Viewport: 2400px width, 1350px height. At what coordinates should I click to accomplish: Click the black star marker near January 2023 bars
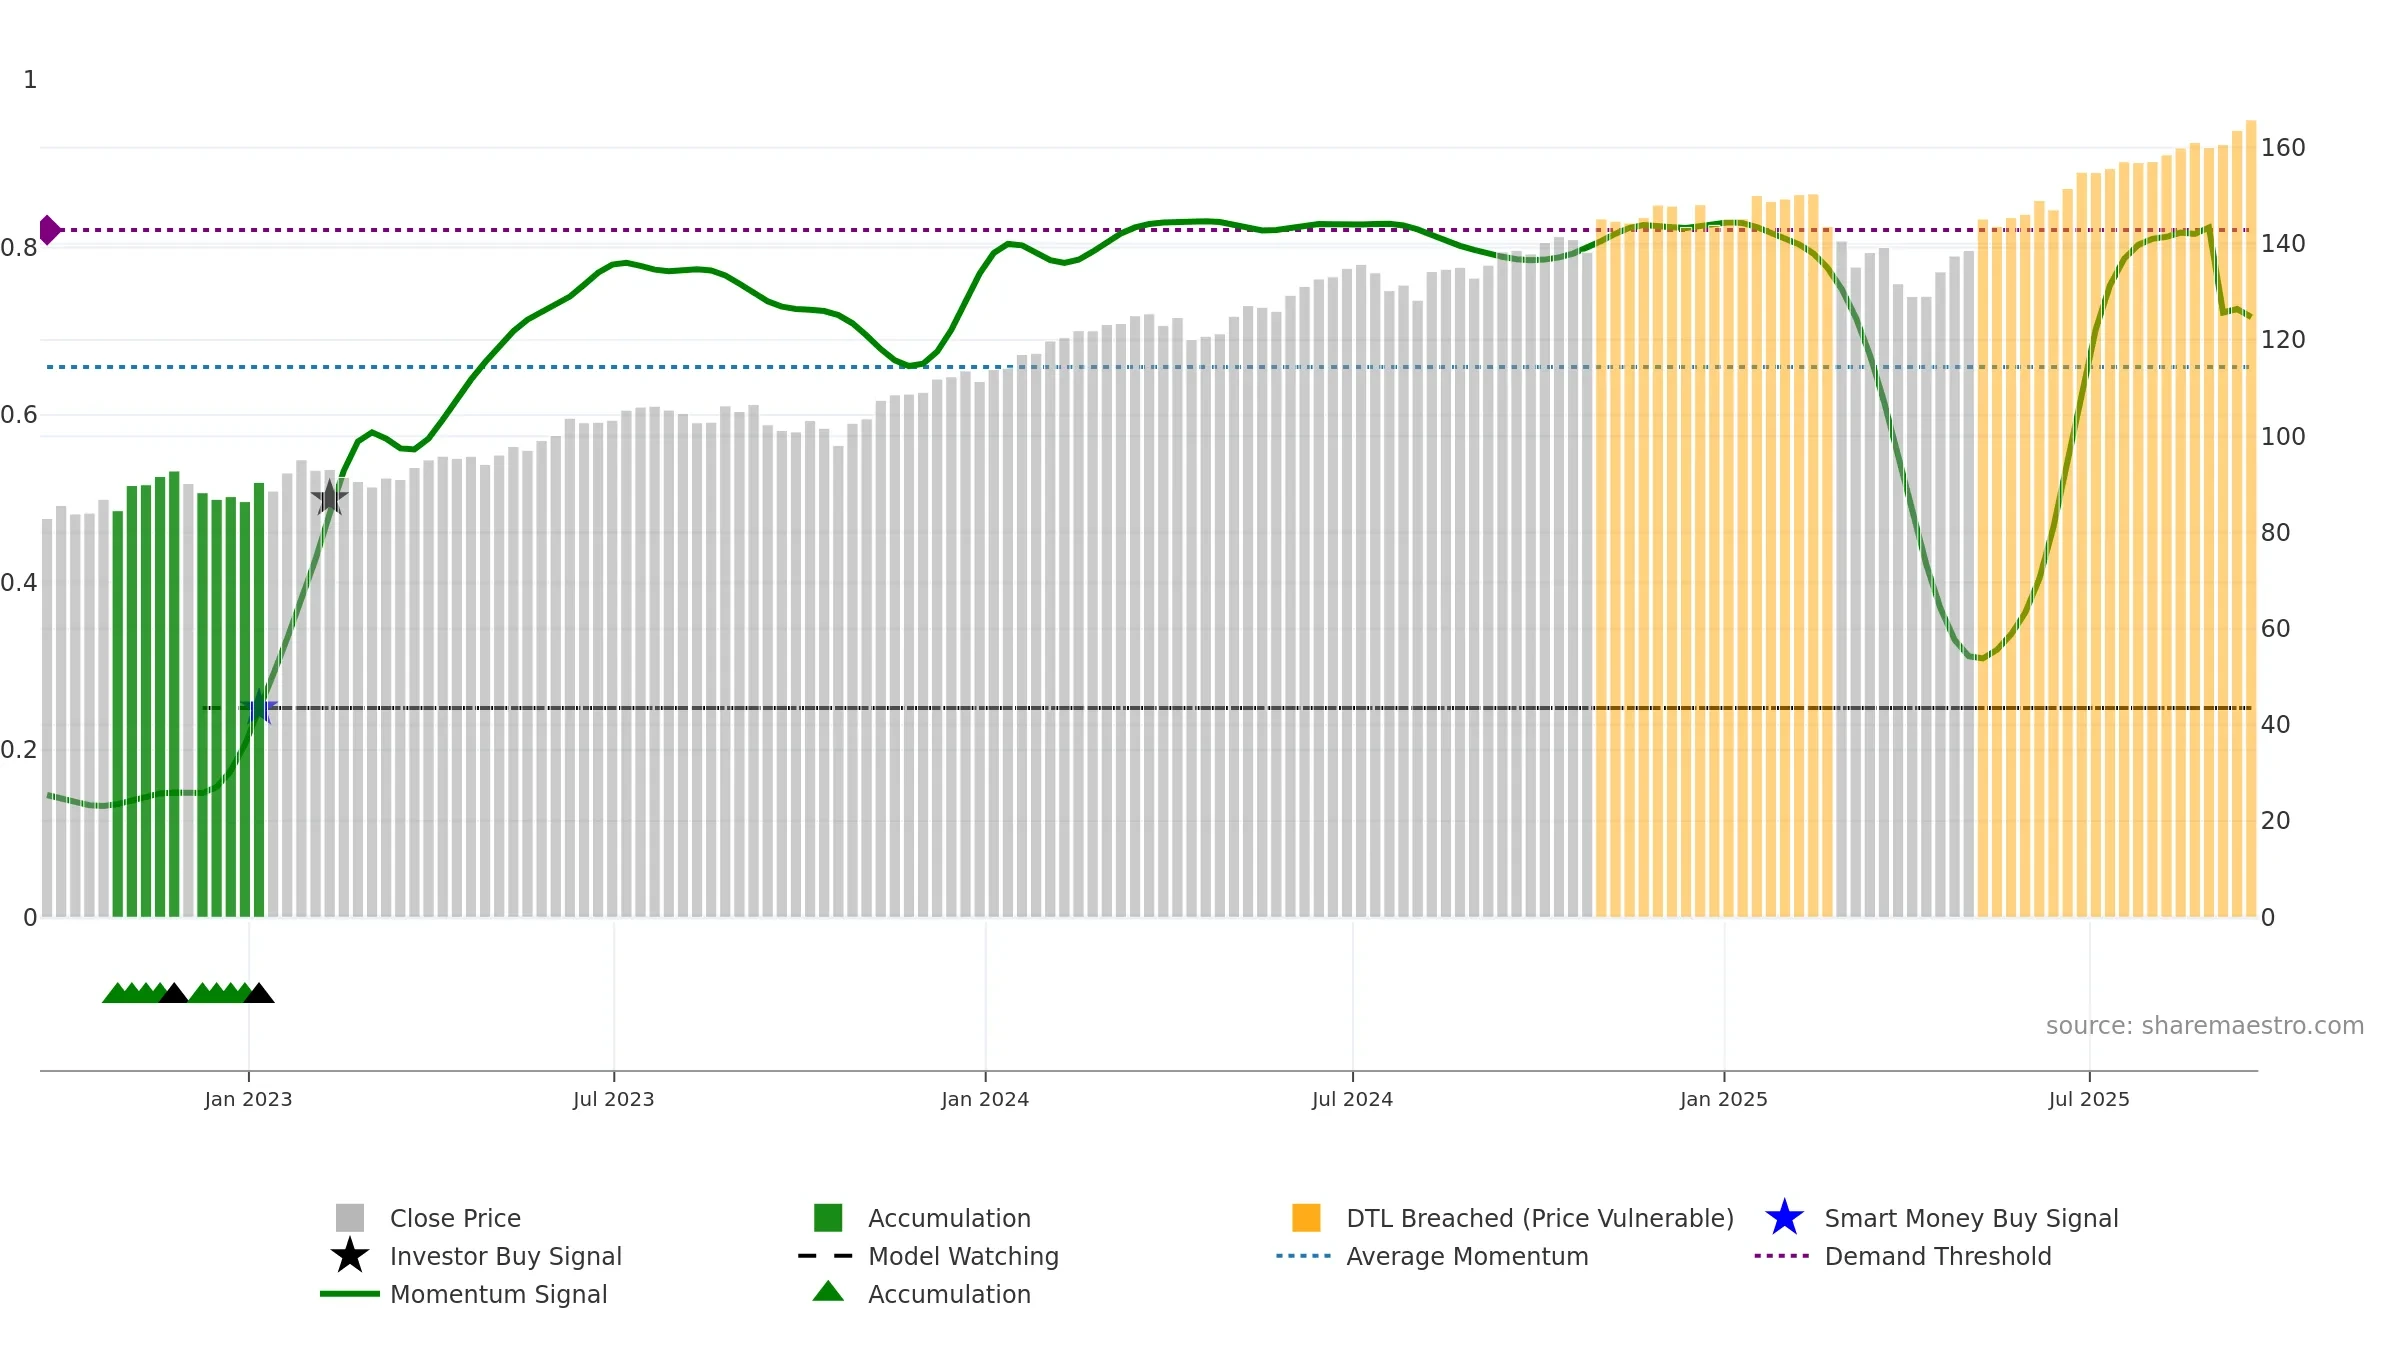pos(329,497)
